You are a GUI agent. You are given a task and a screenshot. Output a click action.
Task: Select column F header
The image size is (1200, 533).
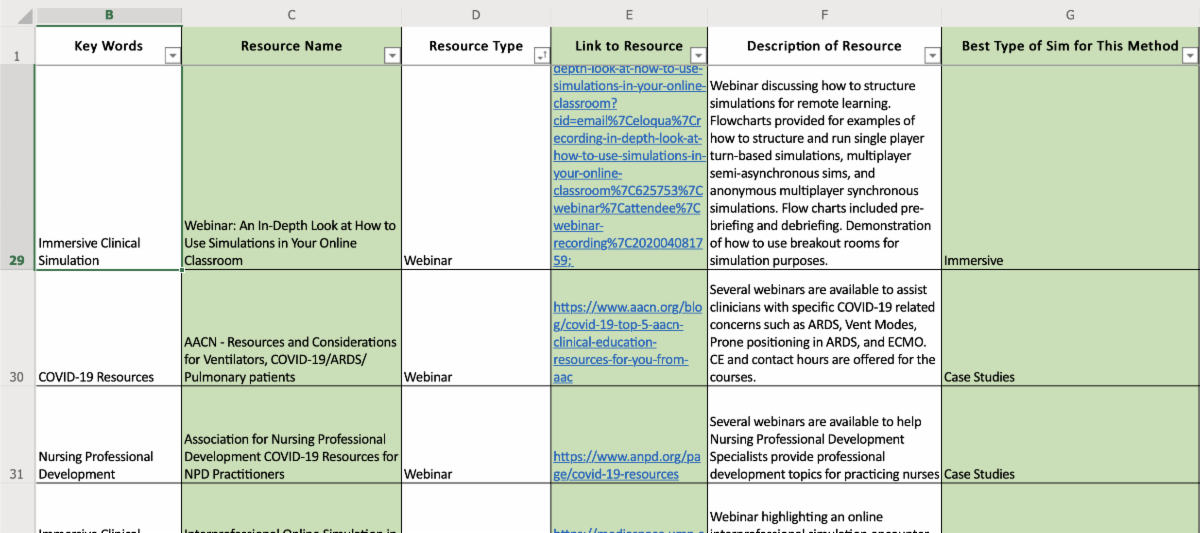(x=824, y=14)
